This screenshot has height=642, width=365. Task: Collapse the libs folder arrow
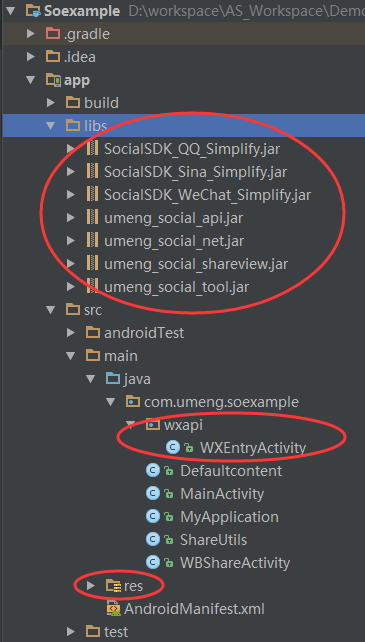point(51,125)
